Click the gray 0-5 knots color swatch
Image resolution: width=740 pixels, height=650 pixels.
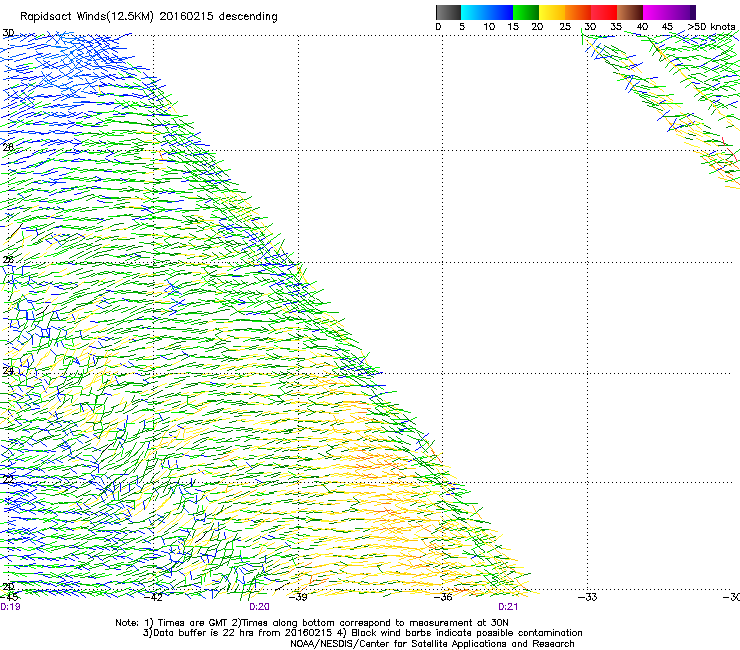[x=448, y=12]
